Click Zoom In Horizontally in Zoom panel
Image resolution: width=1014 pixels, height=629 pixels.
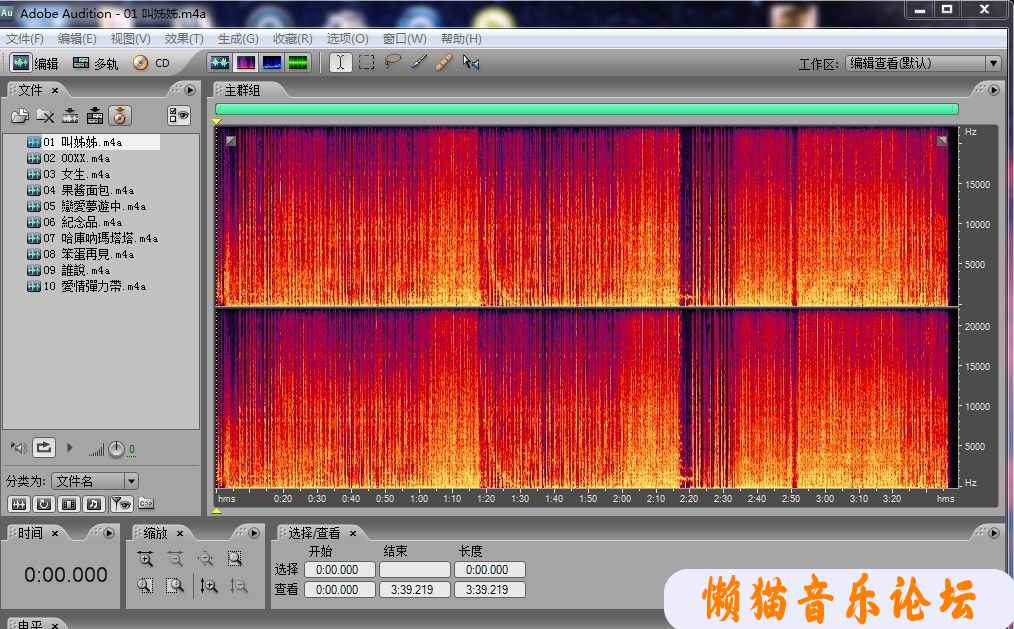point(146,559)
